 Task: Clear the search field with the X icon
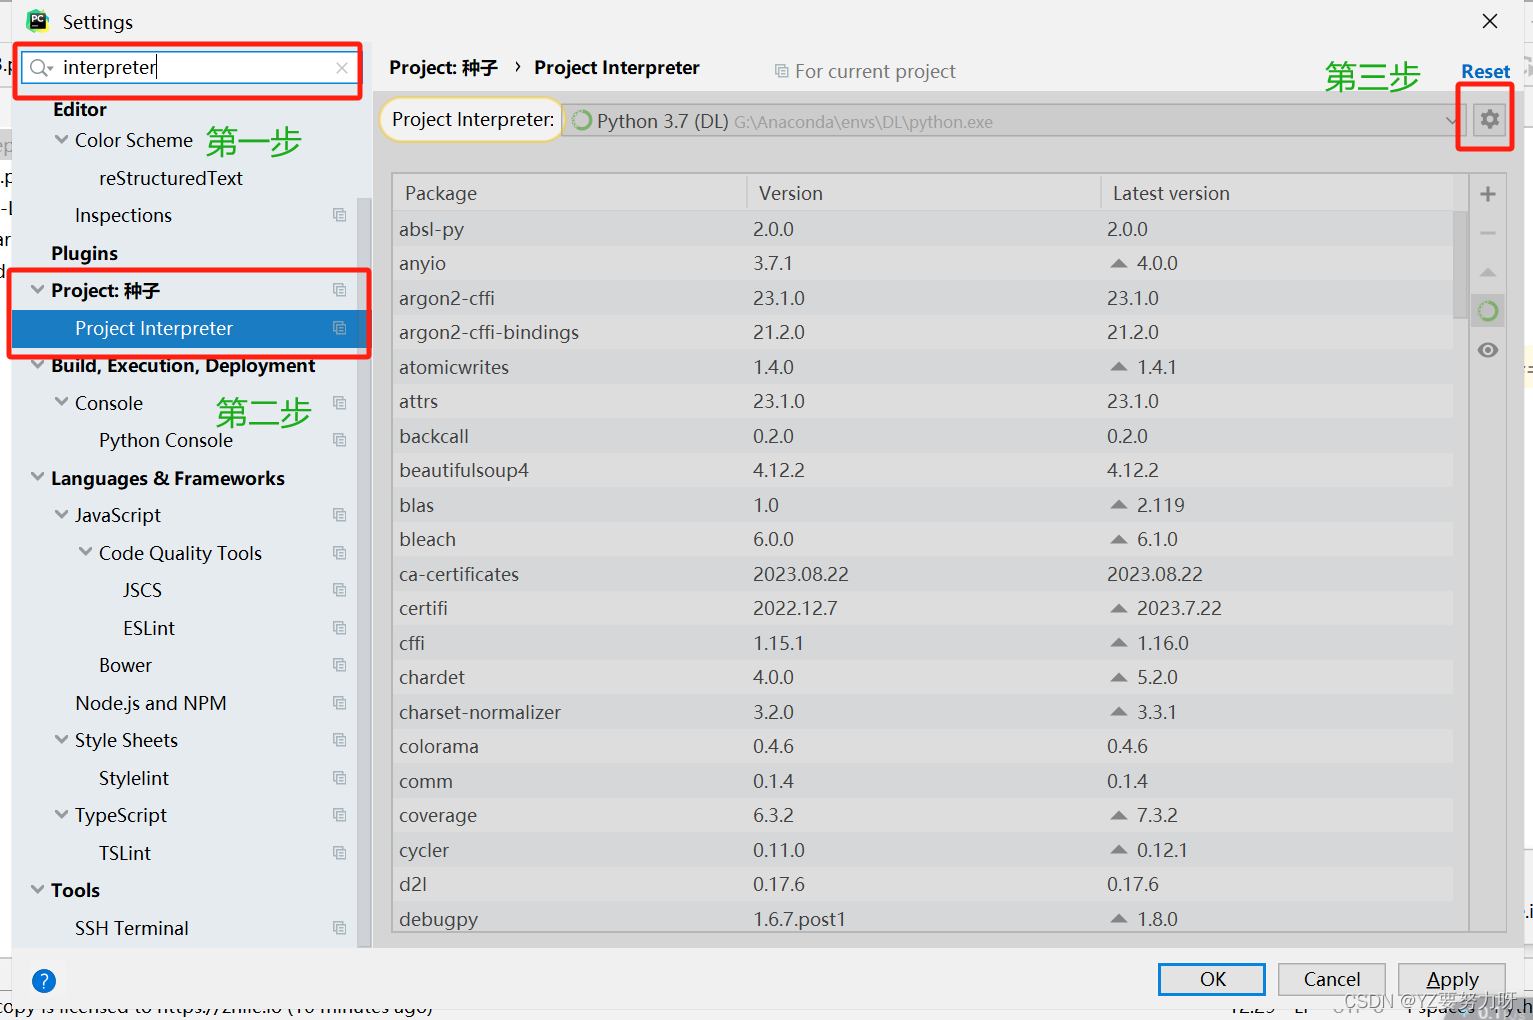342,68
